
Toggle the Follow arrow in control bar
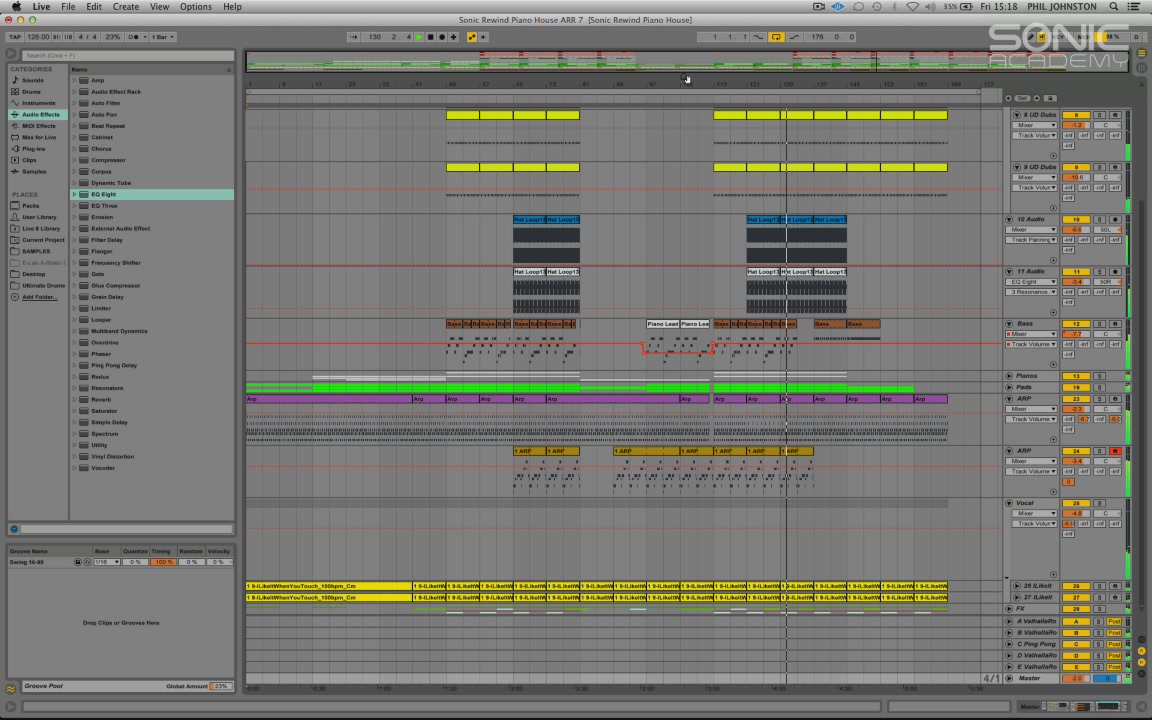coord(353,37)
